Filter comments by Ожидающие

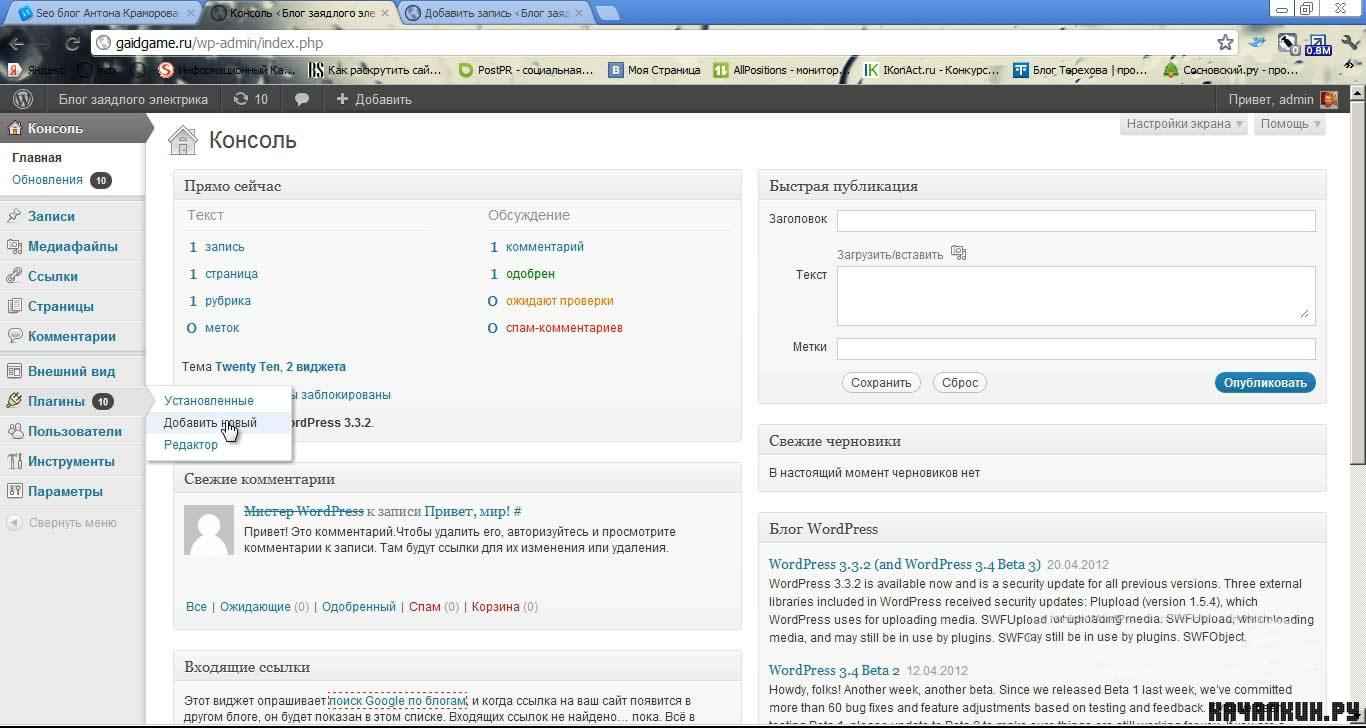click(x=255, y=607)
